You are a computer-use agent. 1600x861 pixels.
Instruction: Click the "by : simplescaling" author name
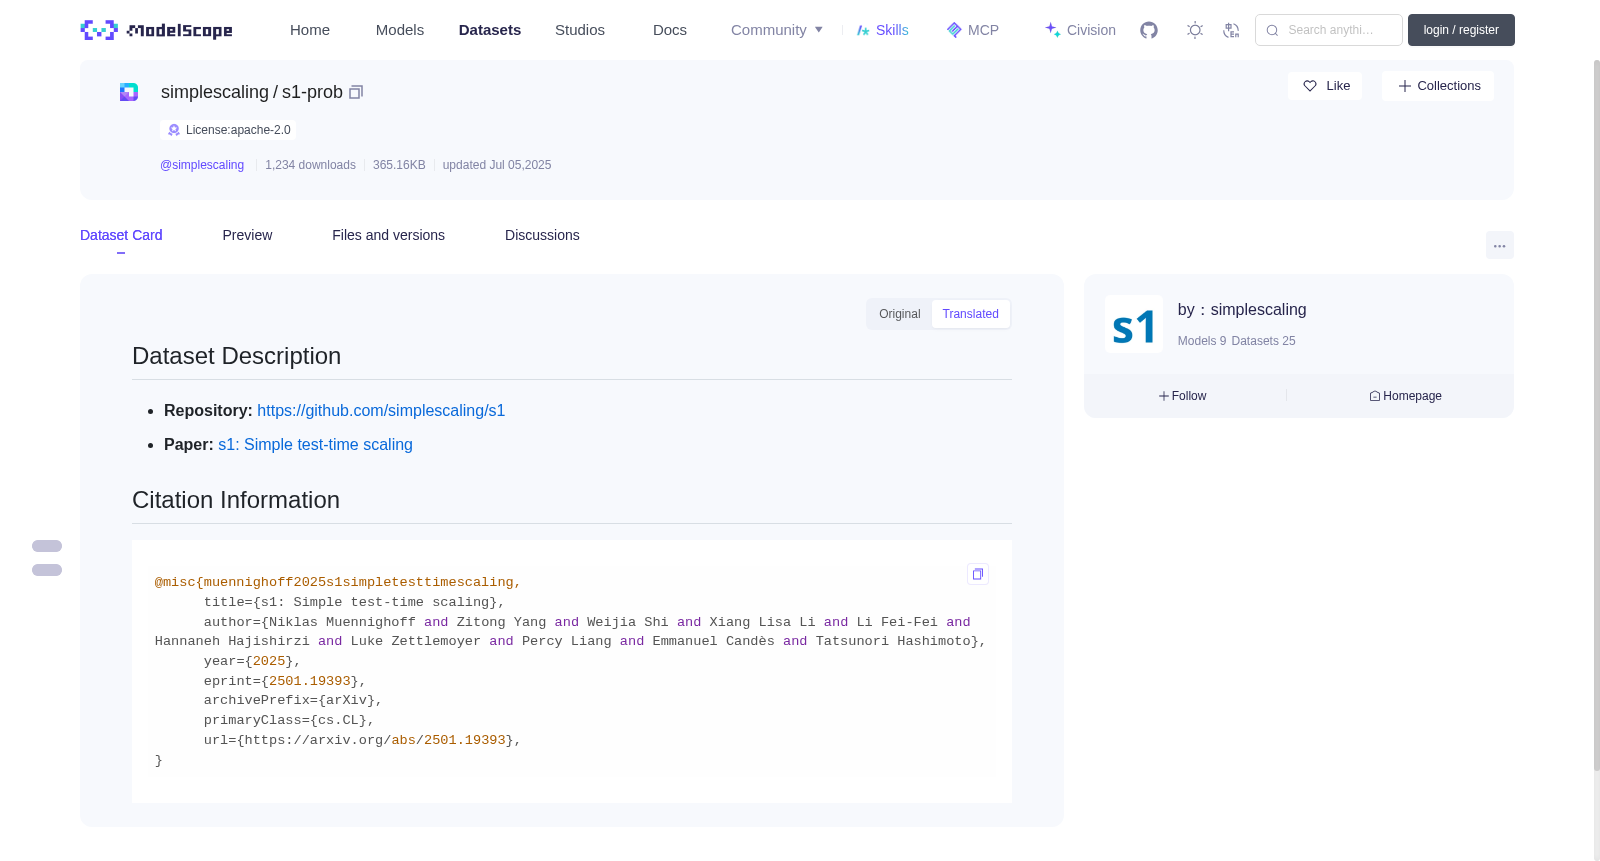[x=1242, y=310]
